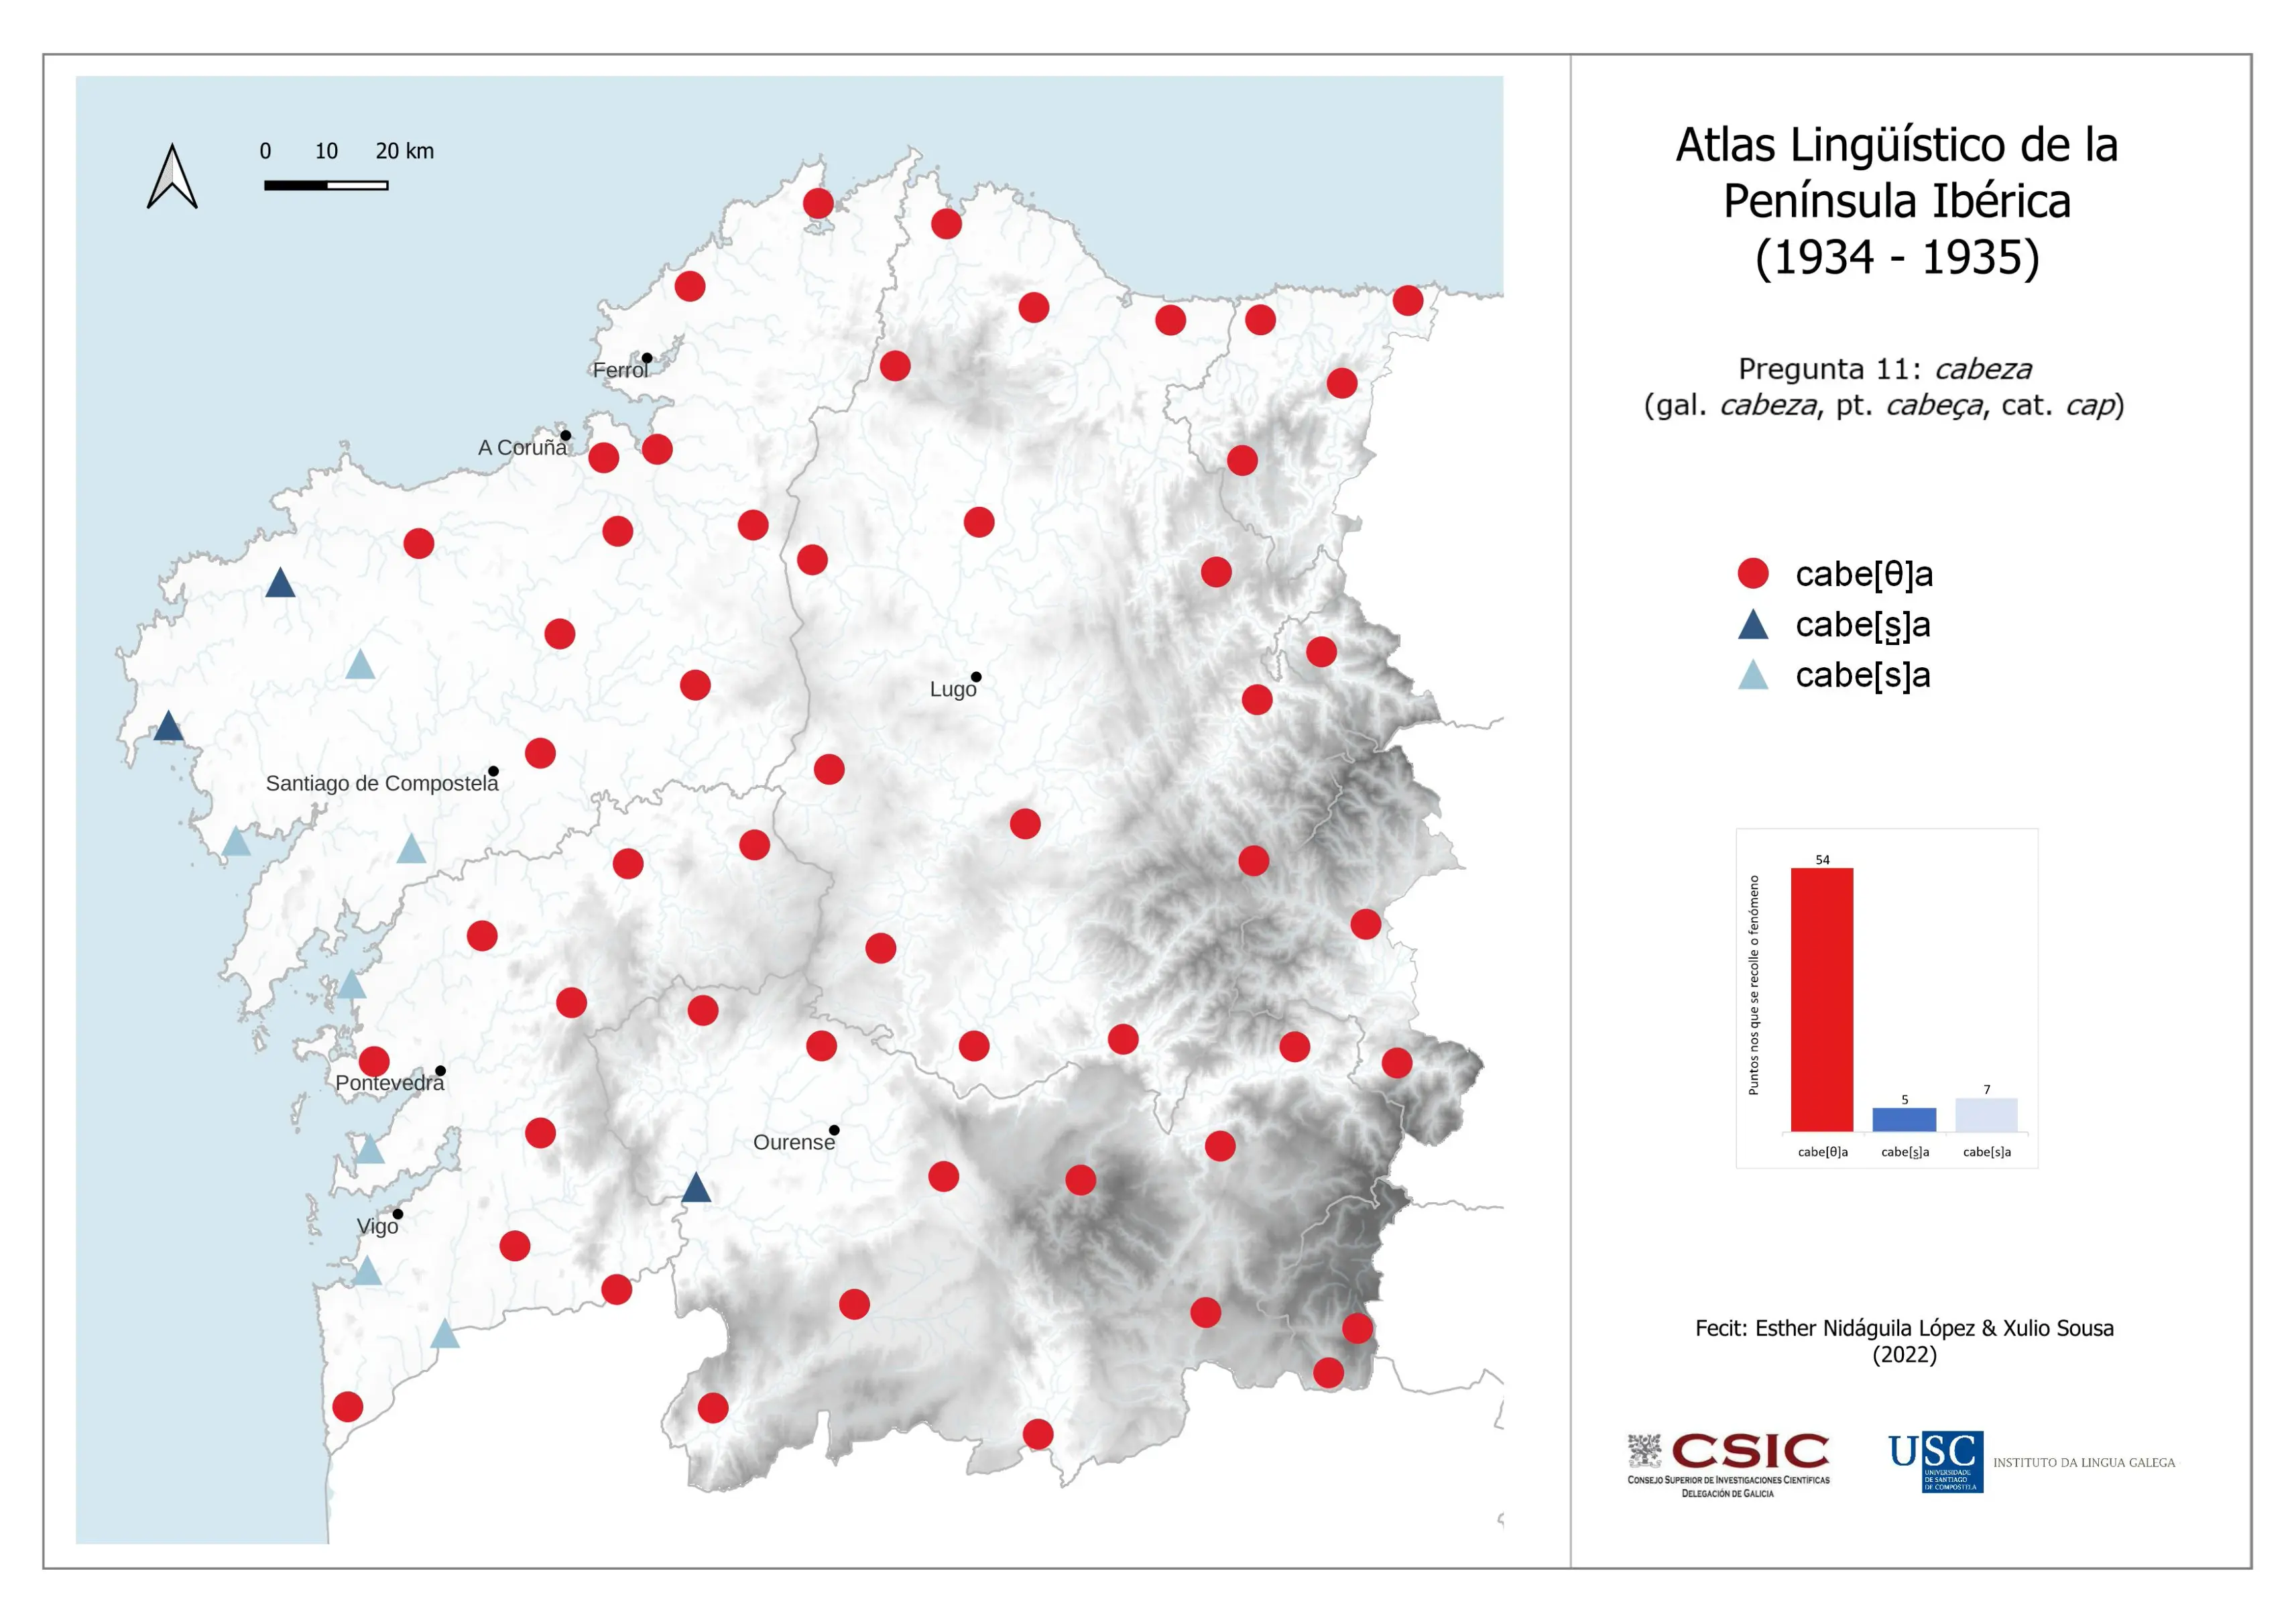The height and width of the screenshot is (1624, 2296).
Task: Click the light blue triangle legend symbol
Action: (x=1753, y=677)
